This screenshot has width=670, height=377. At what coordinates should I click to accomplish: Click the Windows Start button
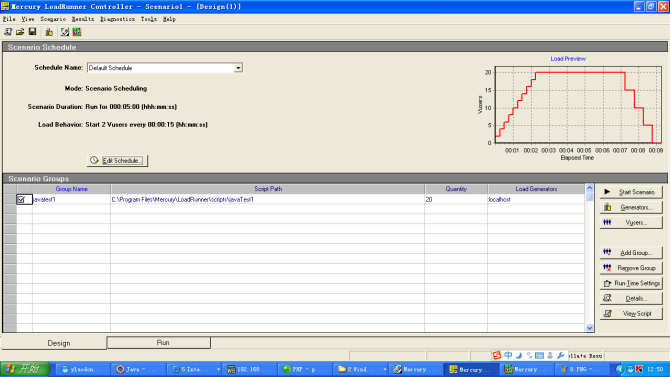[x=25, y=369]
